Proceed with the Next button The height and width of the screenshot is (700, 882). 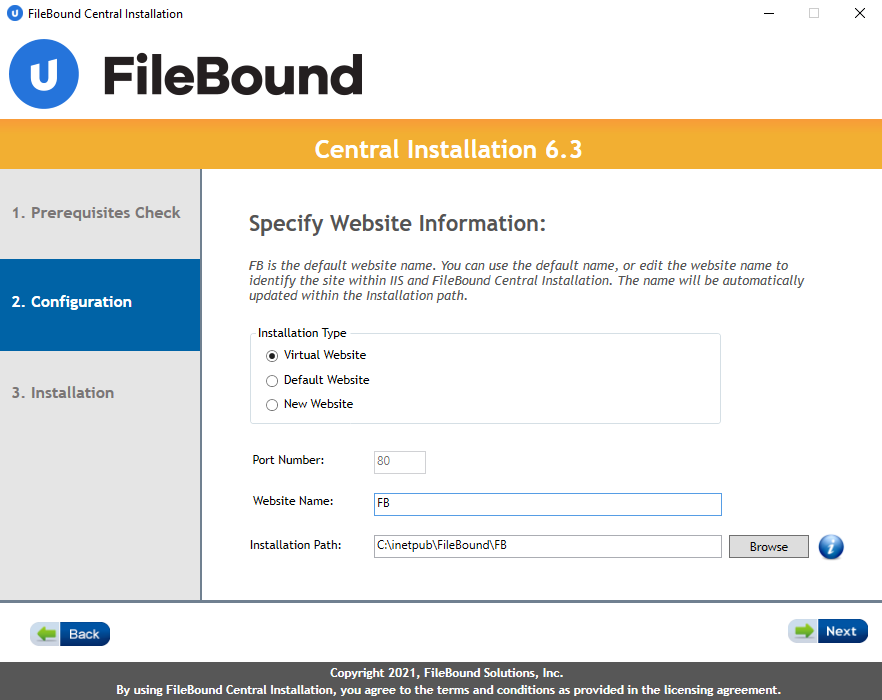tap(840, 631)
